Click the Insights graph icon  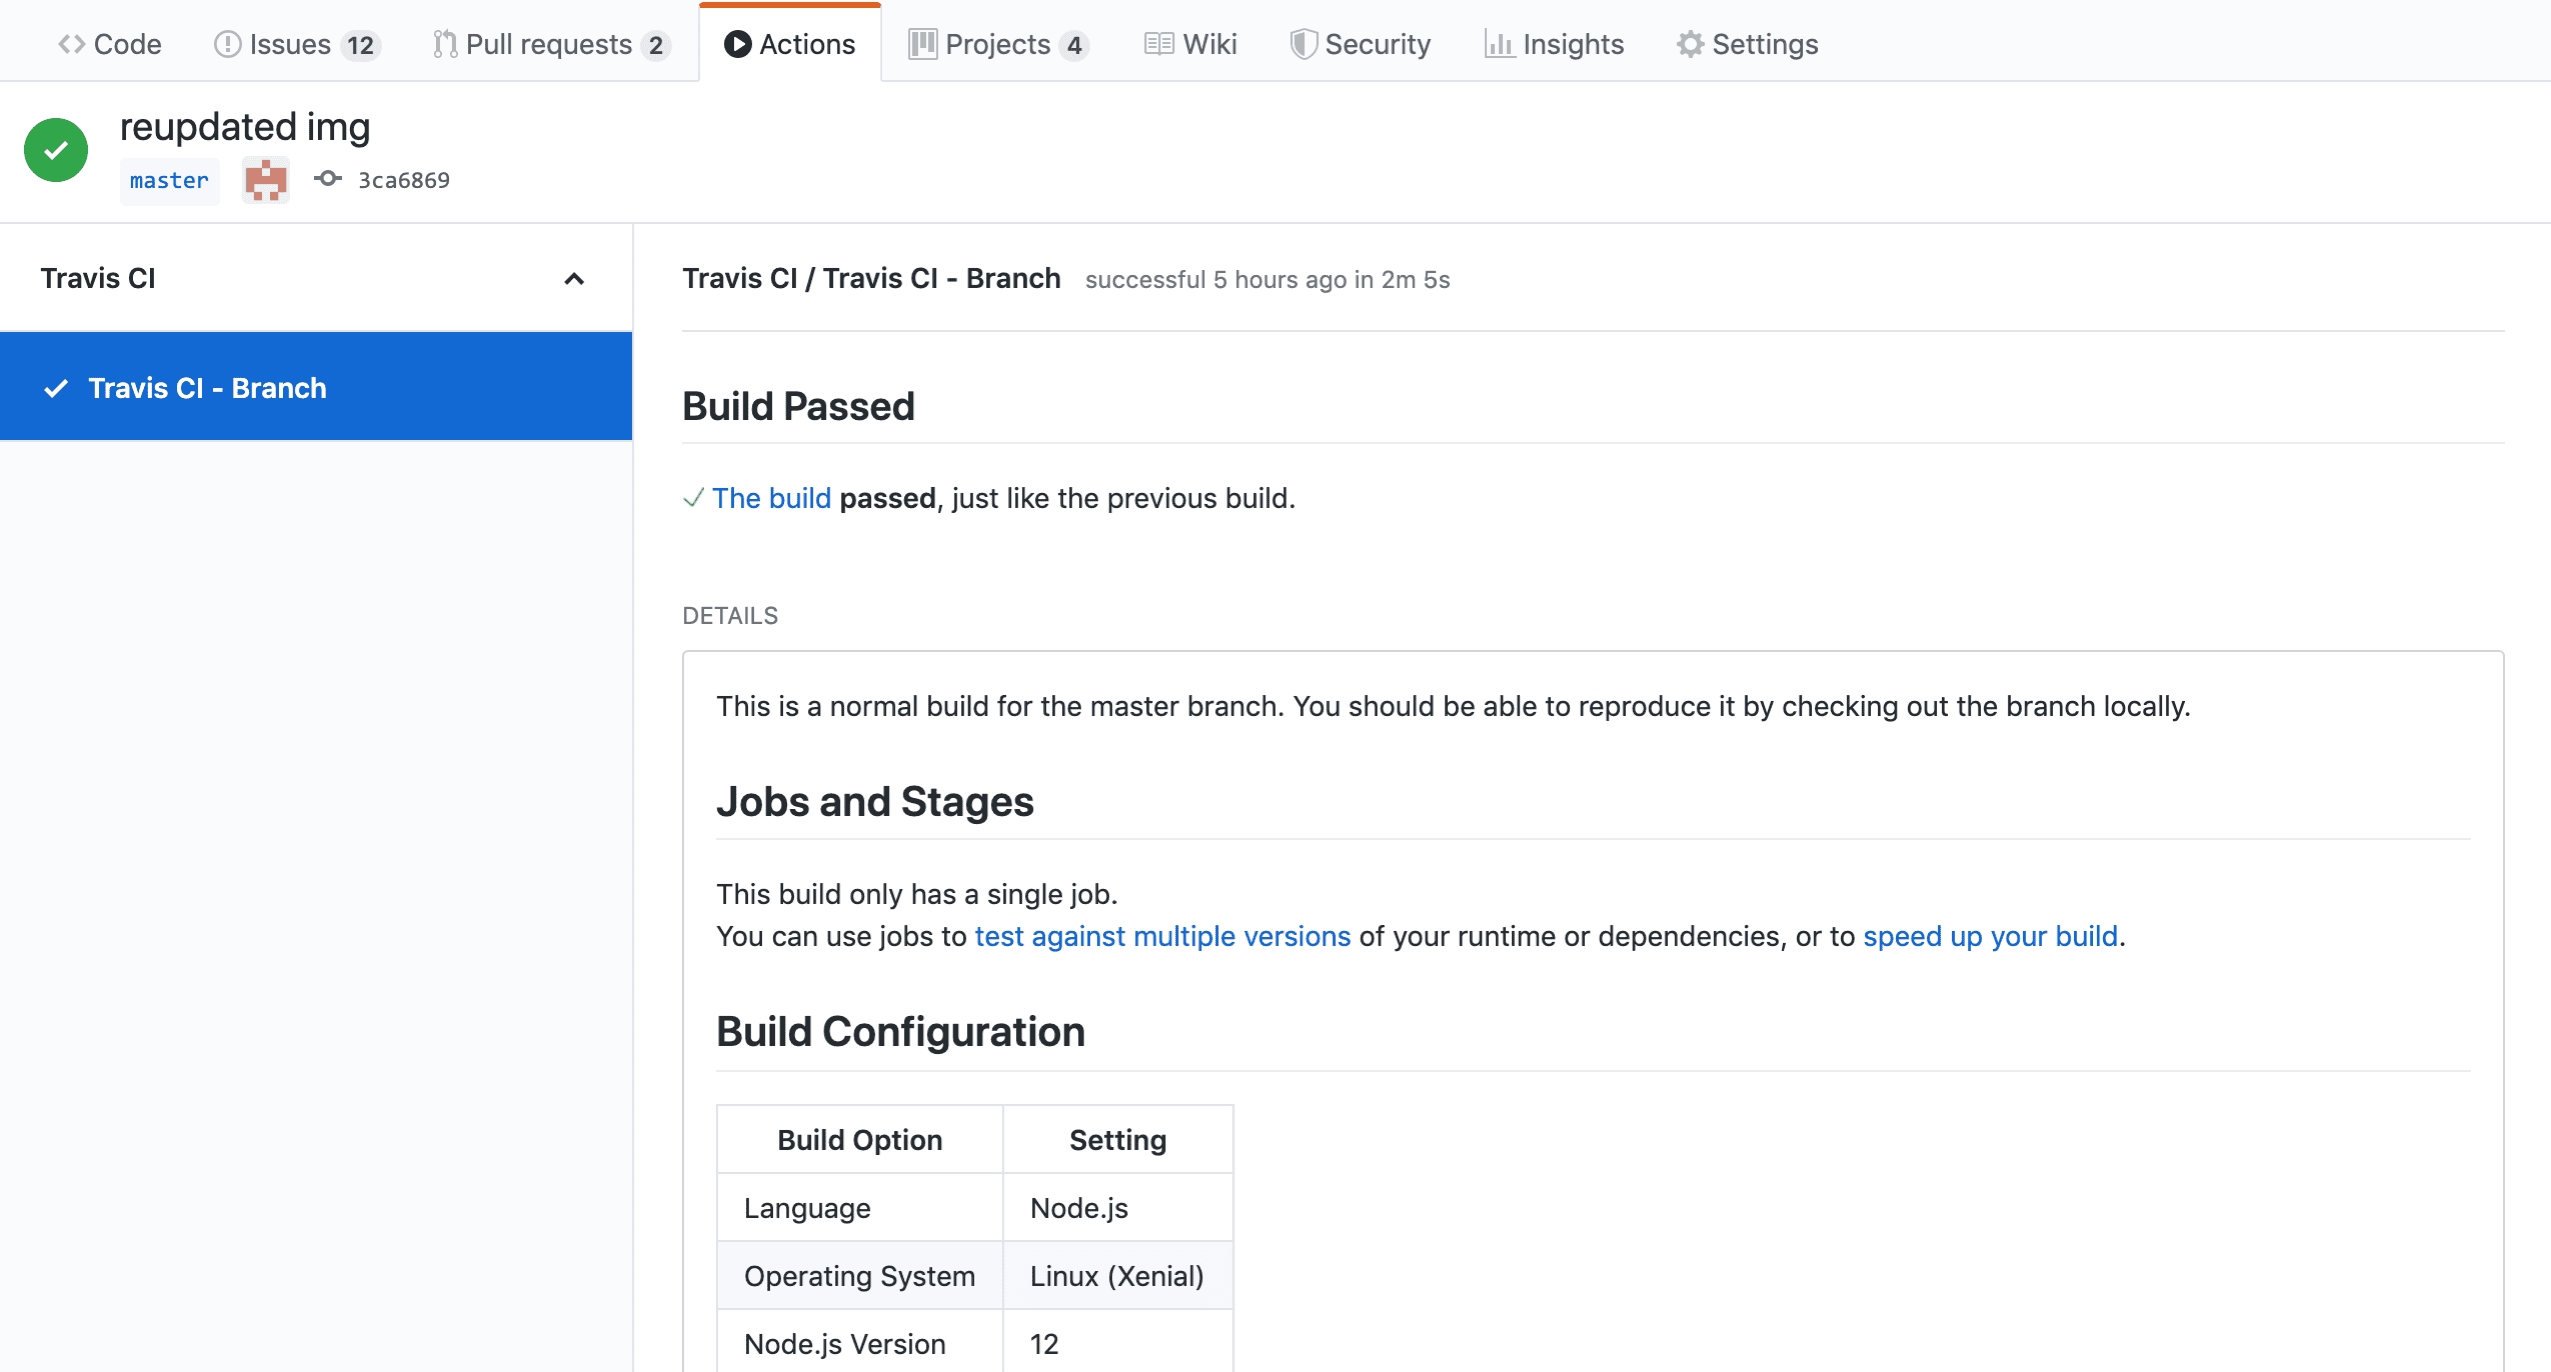click(x=1498, y=44)
